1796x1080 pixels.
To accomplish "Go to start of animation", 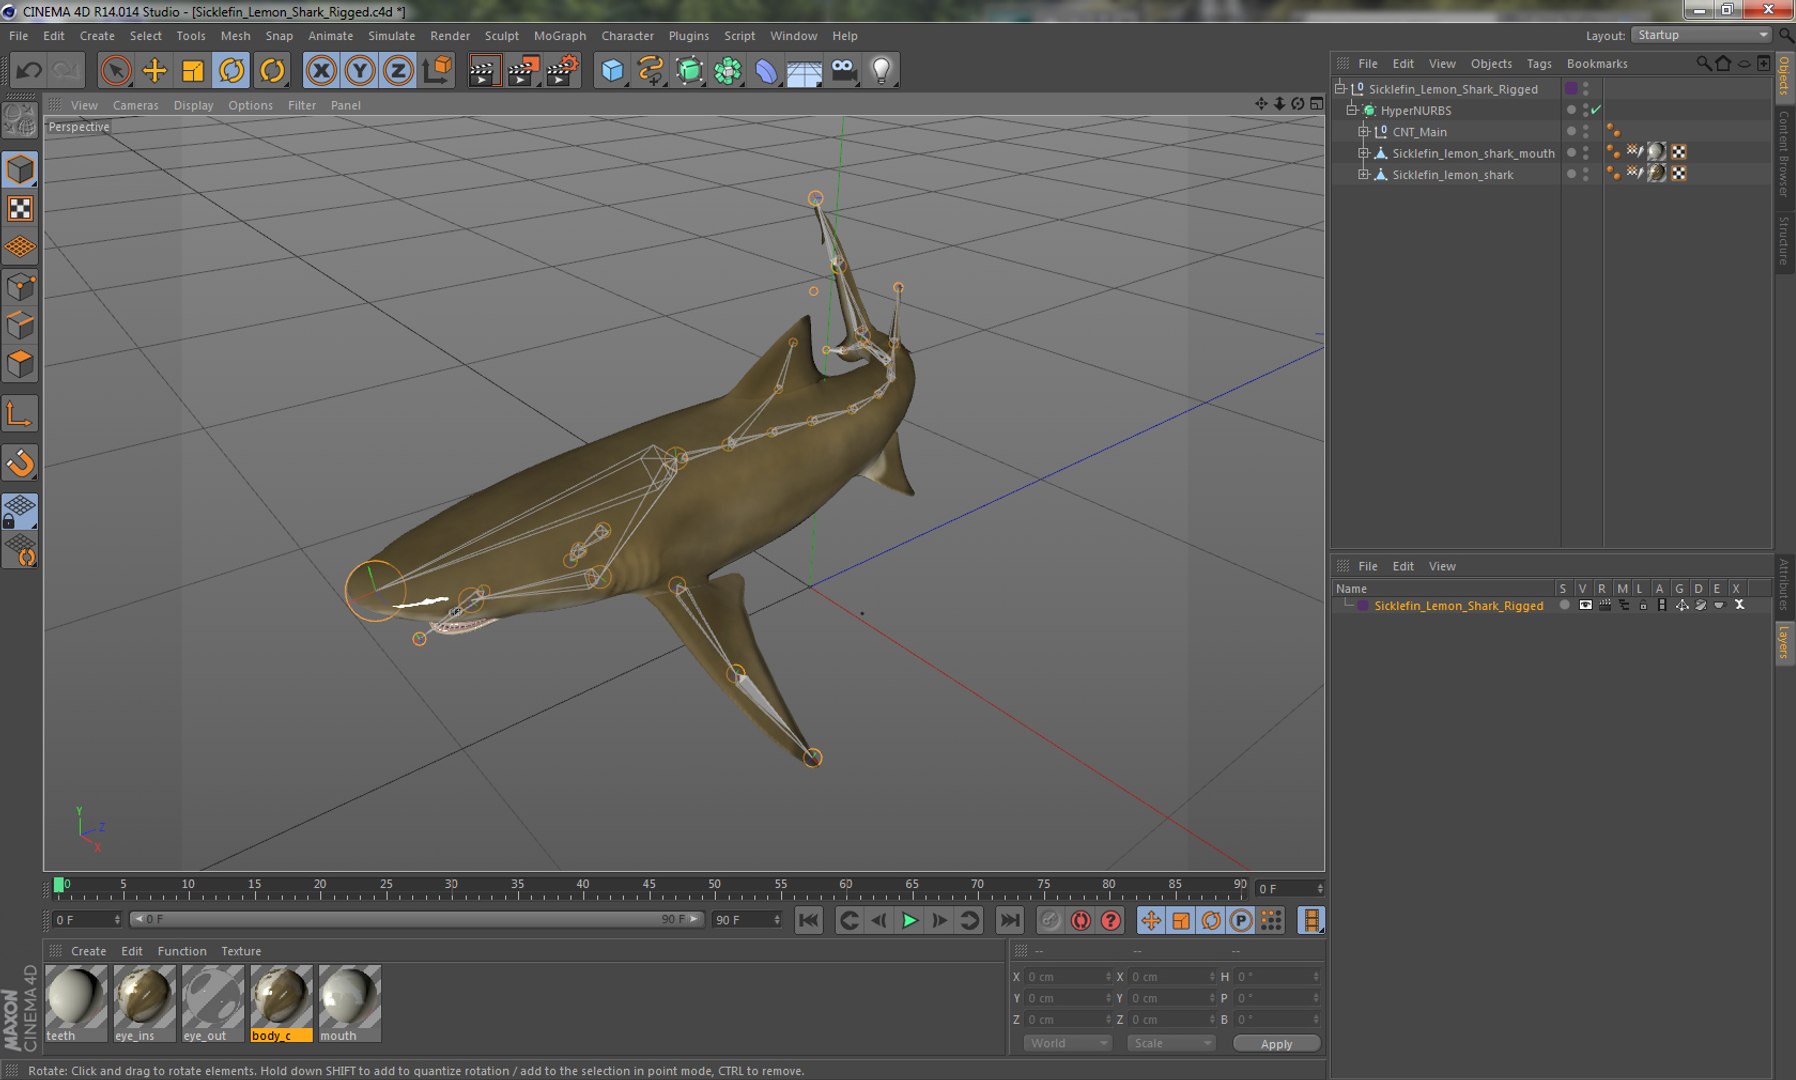I will (x=808, y=920).
